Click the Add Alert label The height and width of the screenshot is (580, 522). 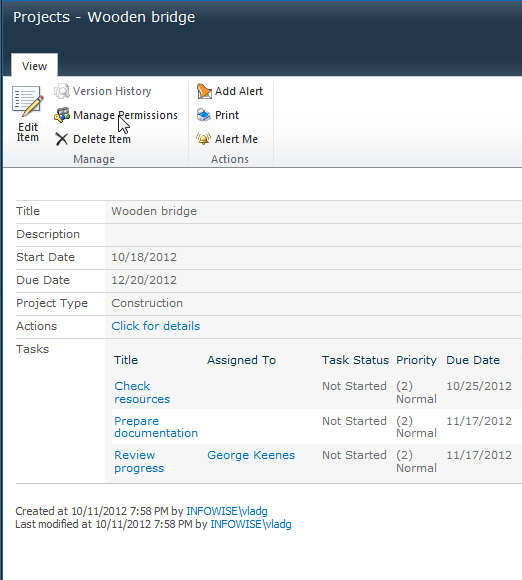pos(239,91)
